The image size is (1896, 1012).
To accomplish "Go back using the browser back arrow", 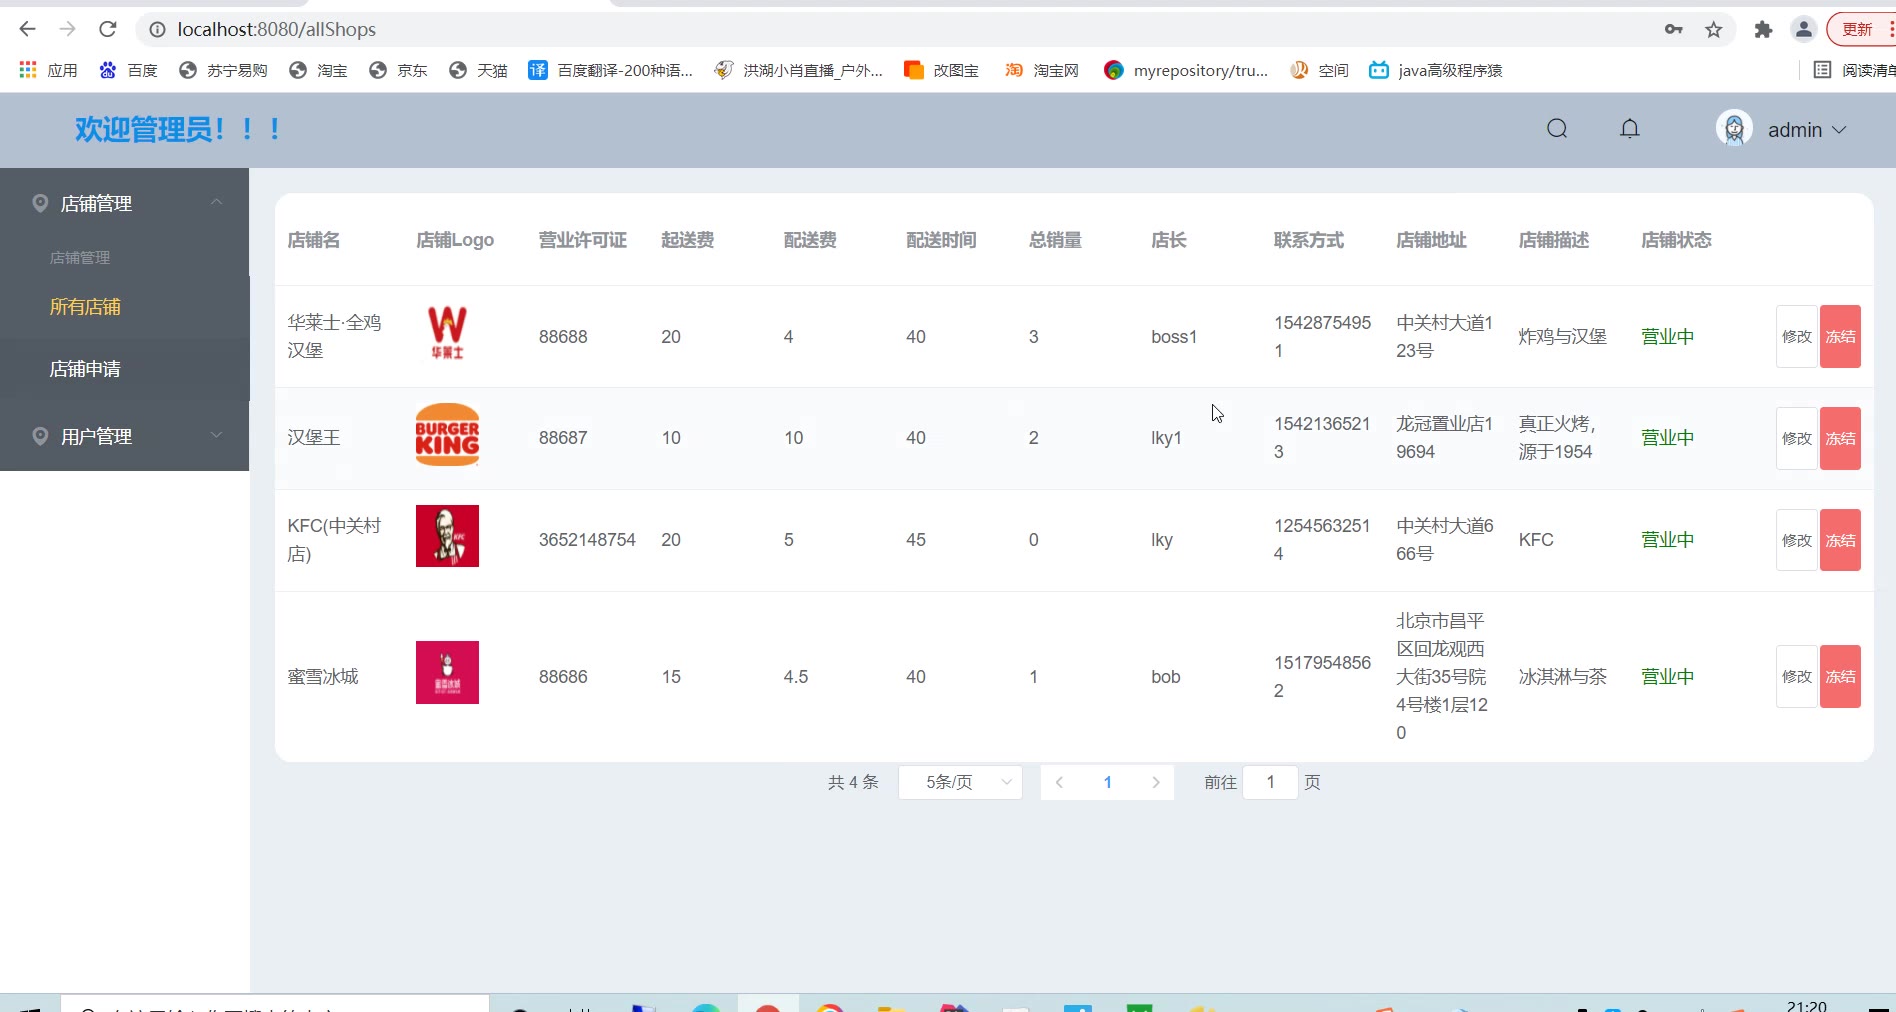I will 28,30.
